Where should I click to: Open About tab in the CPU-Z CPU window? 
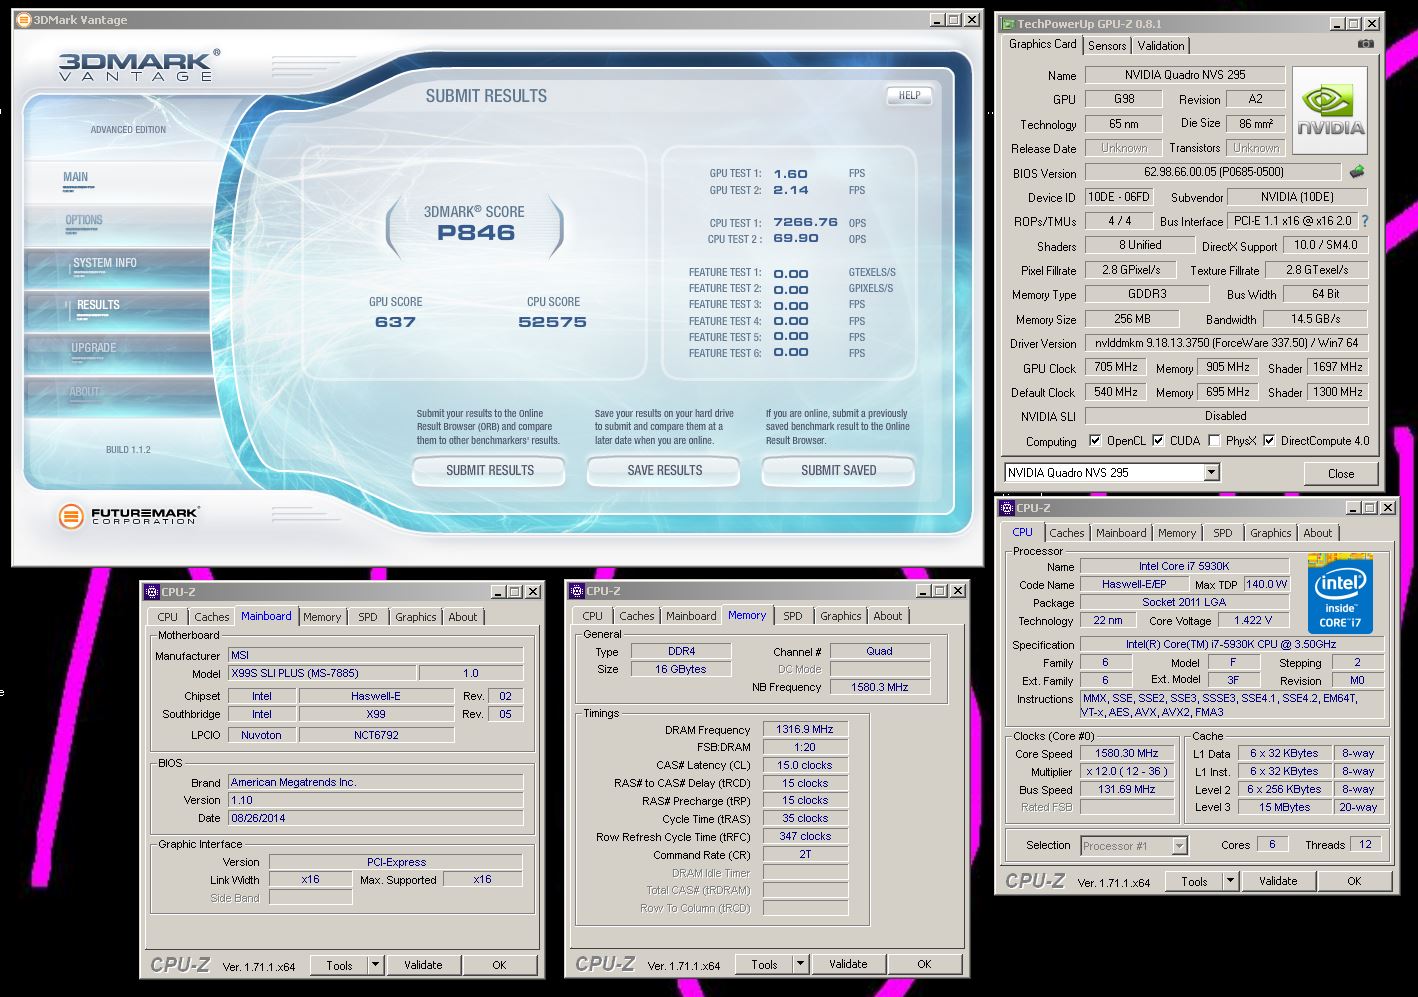[1318, 533]
